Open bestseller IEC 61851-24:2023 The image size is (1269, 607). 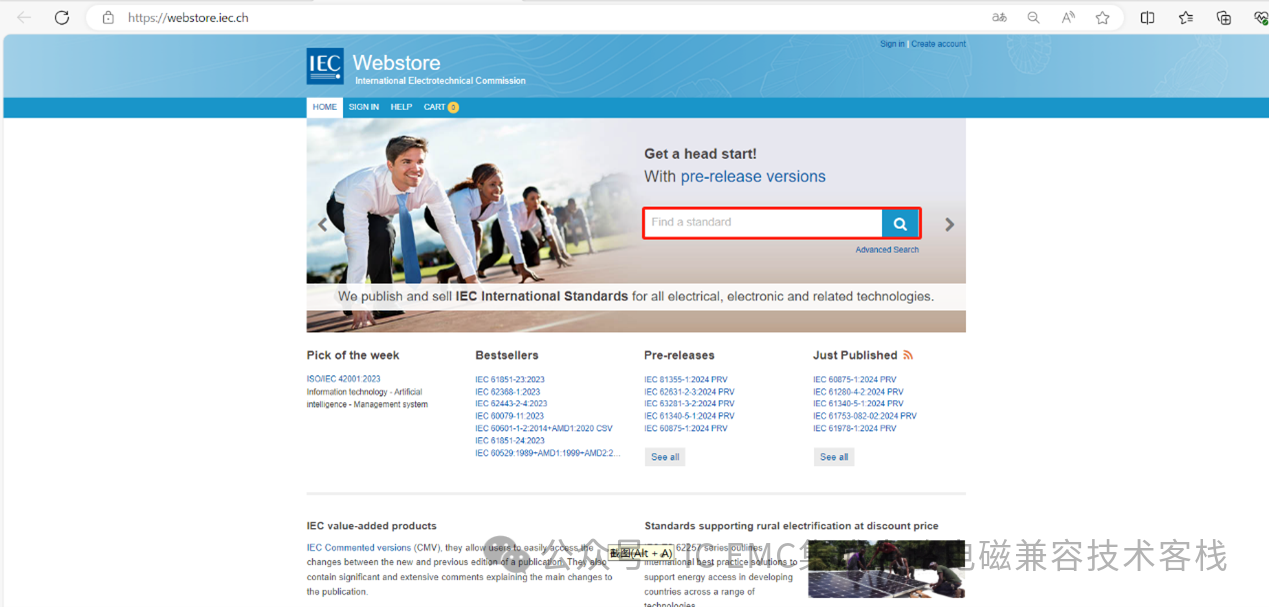pos(510,440)
